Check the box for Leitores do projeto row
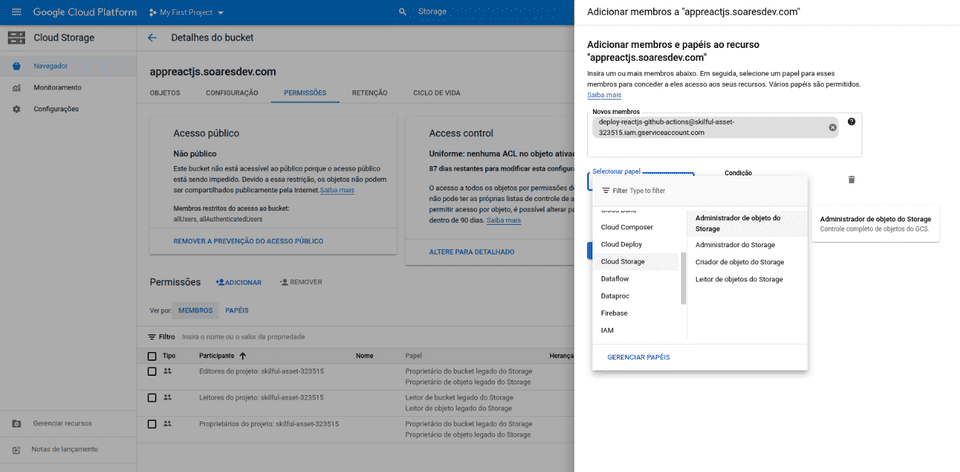The image size is (960, 472). (152, 398)
